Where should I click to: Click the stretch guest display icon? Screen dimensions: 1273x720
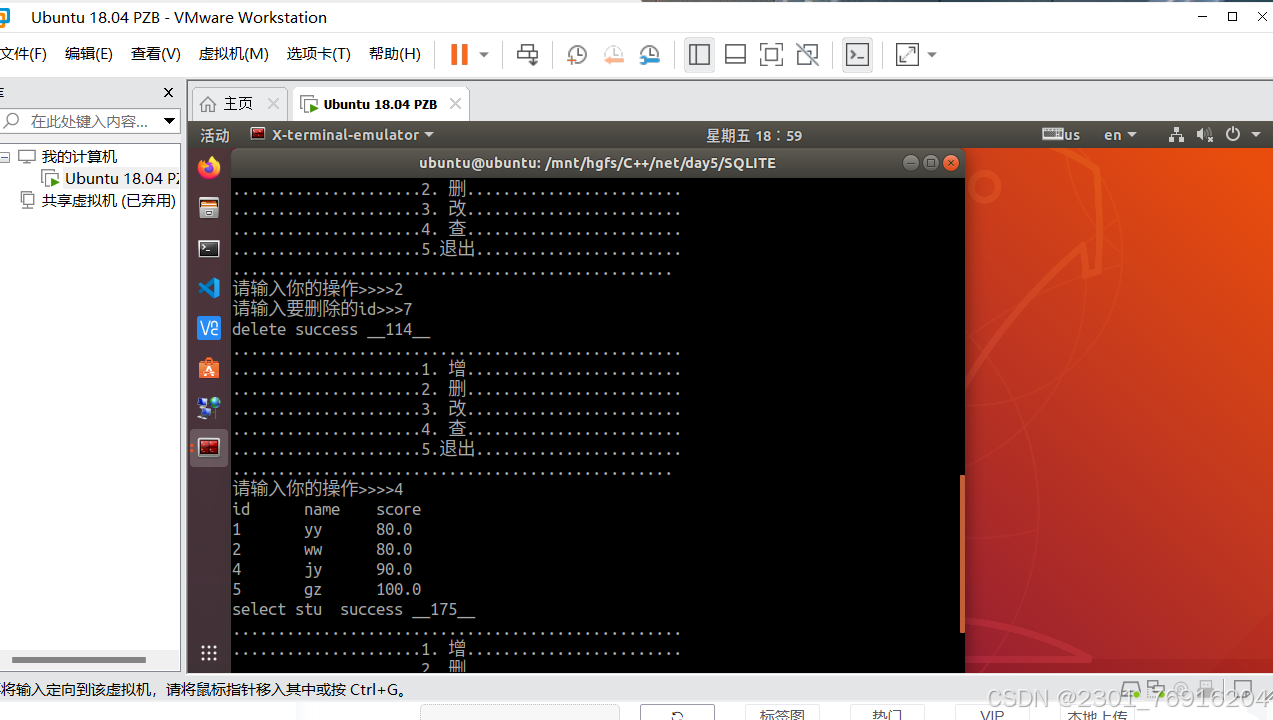pyautogui.click(x=907, y=55)
